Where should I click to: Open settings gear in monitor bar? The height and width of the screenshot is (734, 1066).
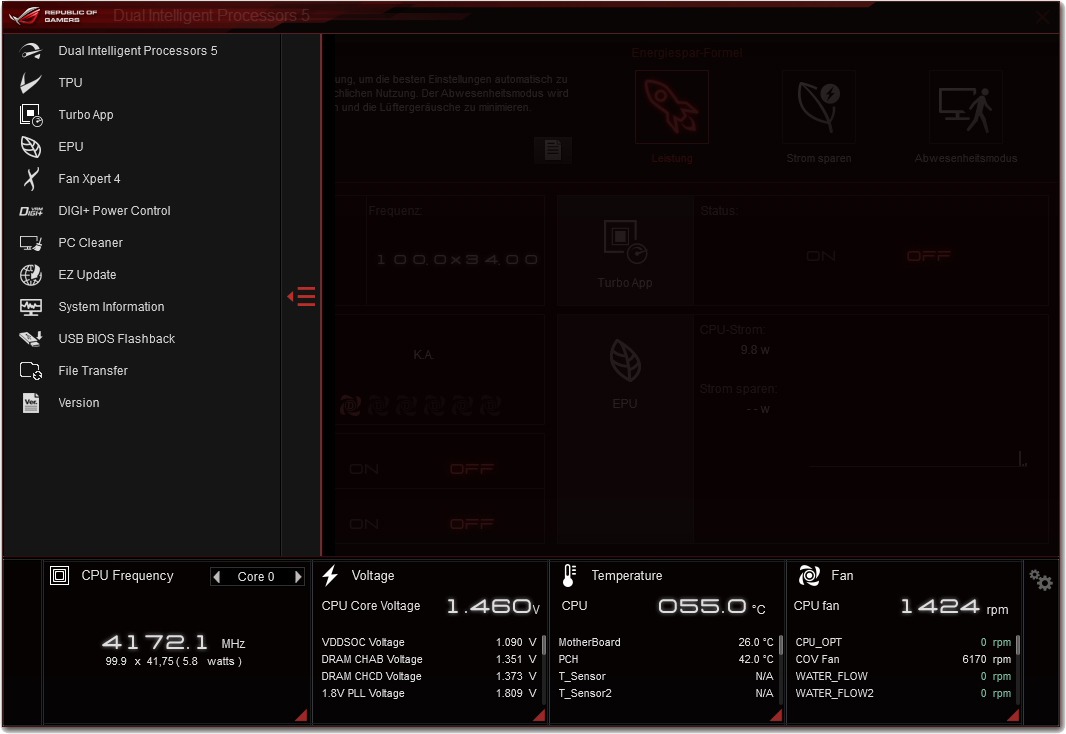click(1041, 580)
